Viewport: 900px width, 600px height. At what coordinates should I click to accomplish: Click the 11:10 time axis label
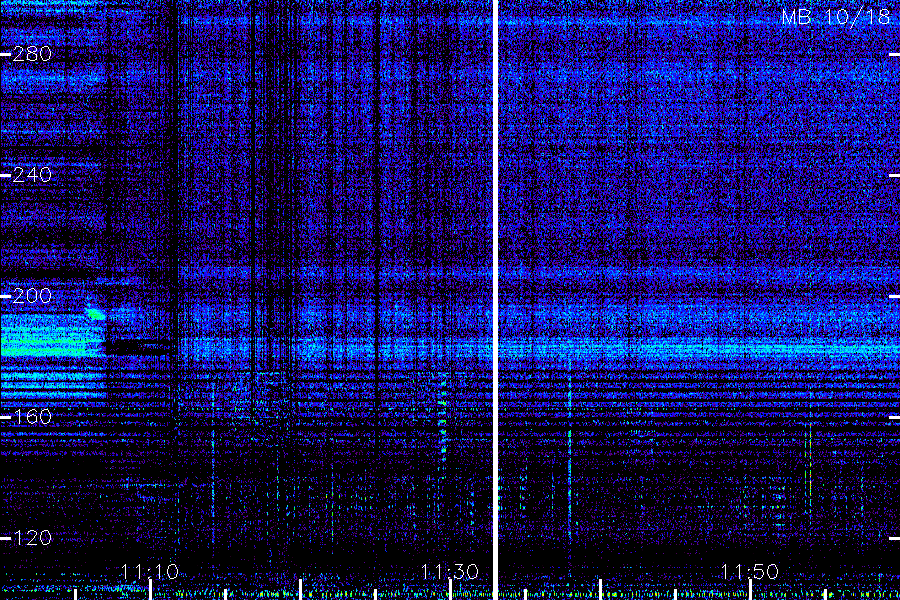(150, 571)
